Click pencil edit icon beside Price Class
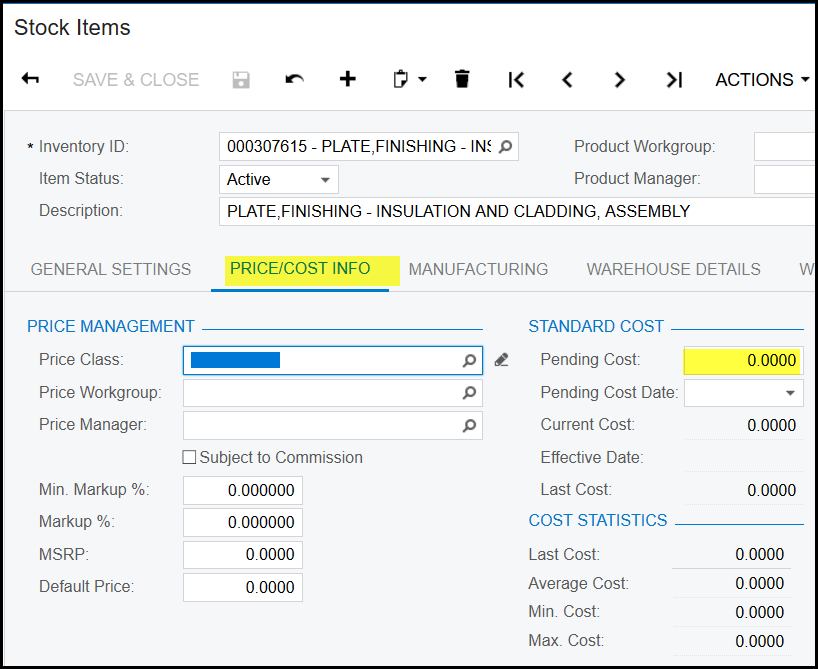Viewport: 818px width, 669px height. click(x=501, y=360)
